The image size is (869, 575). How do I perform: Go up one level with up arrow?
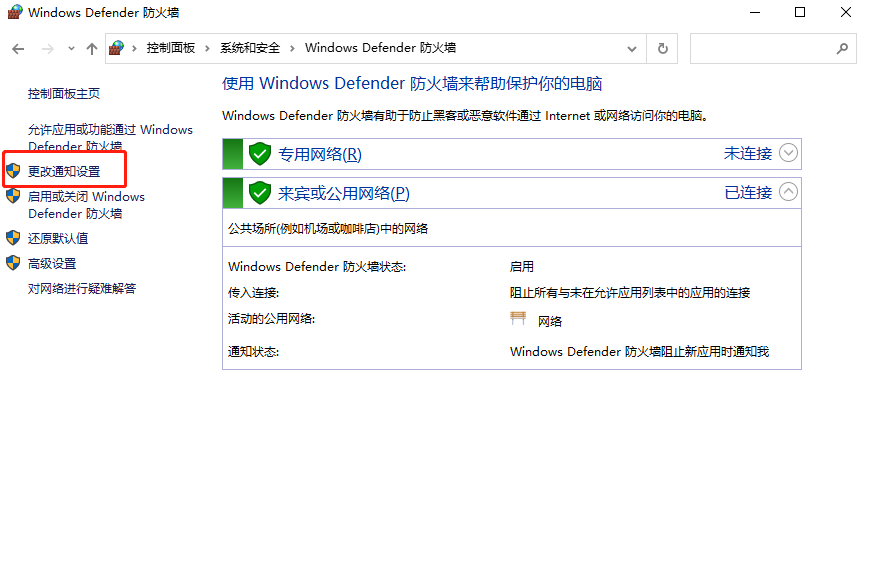pos(92,49)
